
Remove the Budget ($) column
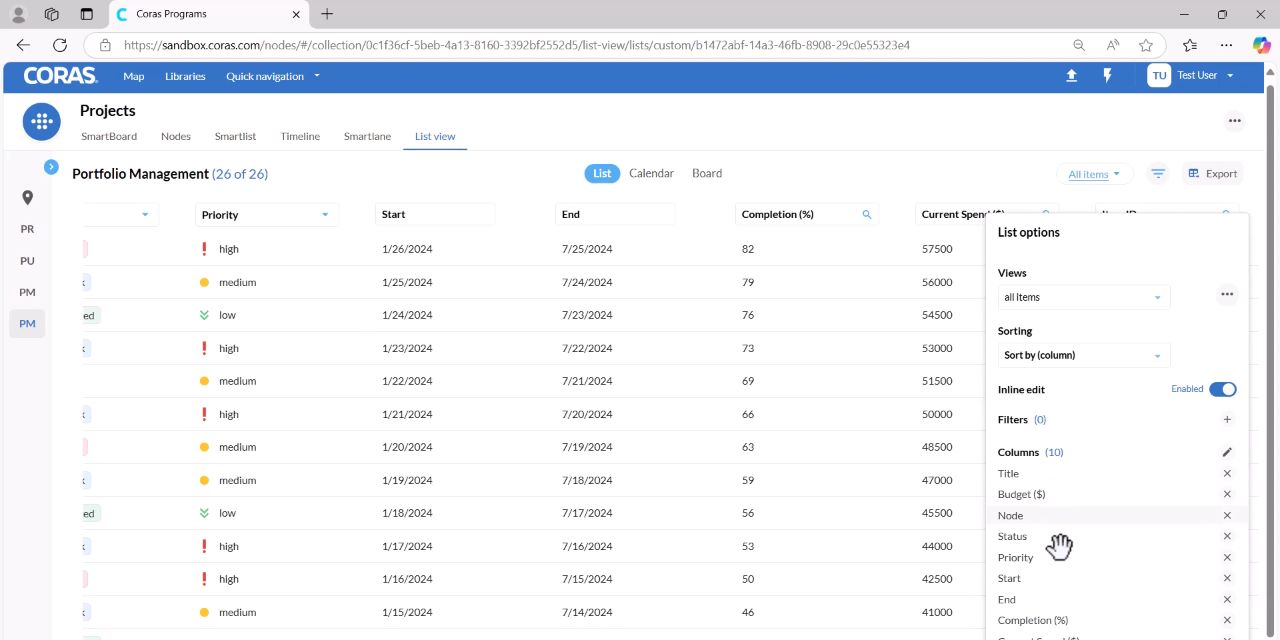(x=1227, y=495)
